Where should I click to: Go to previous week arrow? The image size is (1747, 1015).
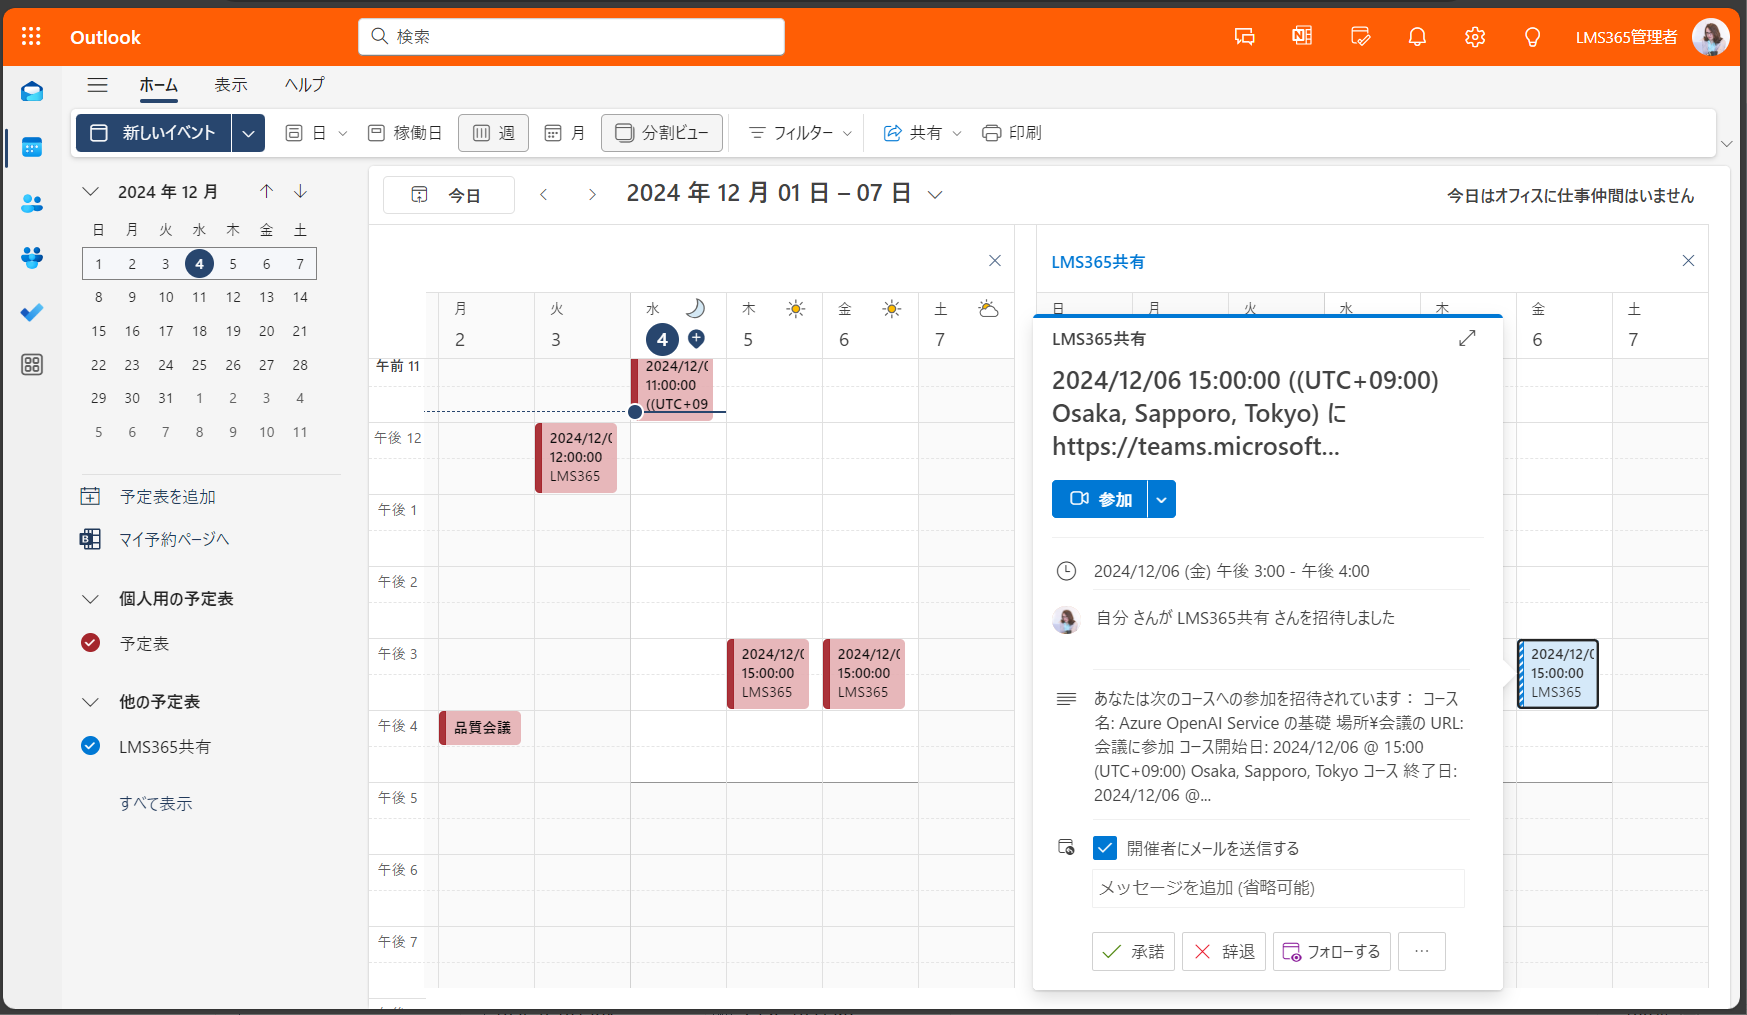point(544,194)
